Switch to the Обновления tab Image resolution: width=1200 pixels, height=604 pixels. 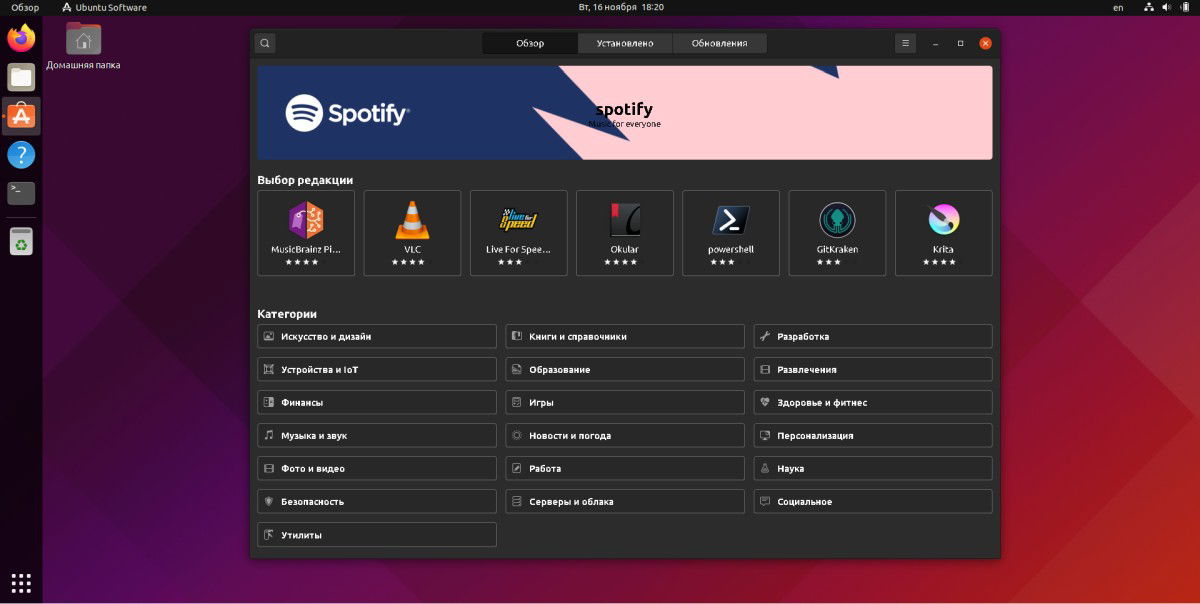pyautogui.click(x=719, y=43)
